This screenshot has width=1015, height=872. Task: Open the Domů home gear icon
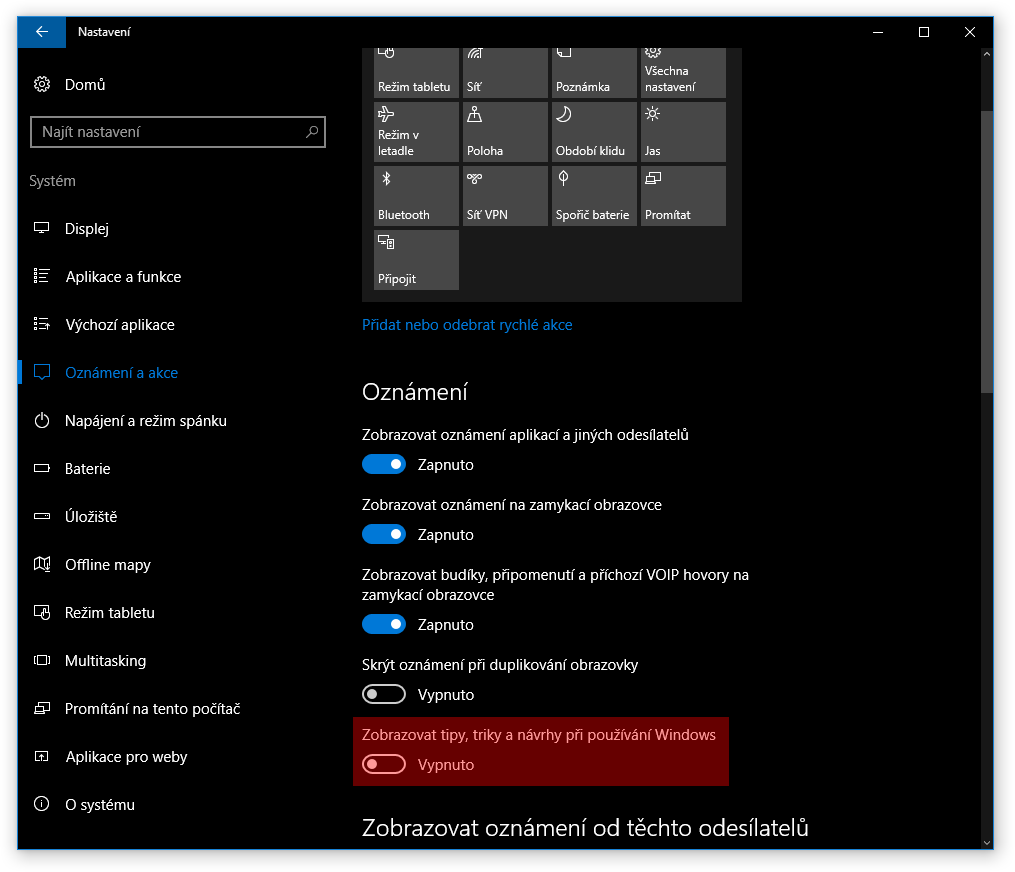click(42, 85)
